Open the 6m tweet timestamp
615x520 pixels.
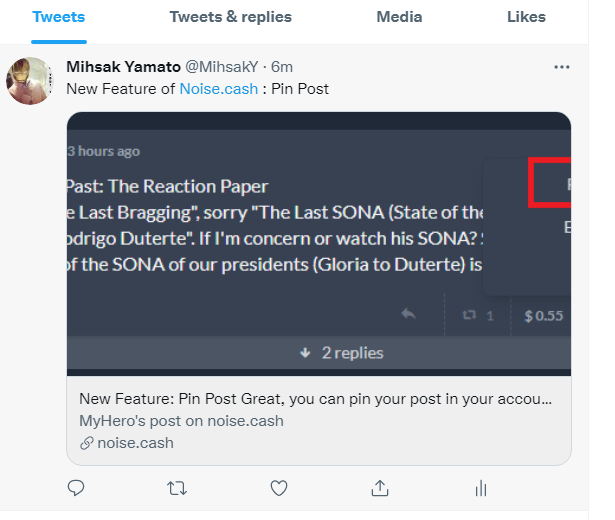282,67
